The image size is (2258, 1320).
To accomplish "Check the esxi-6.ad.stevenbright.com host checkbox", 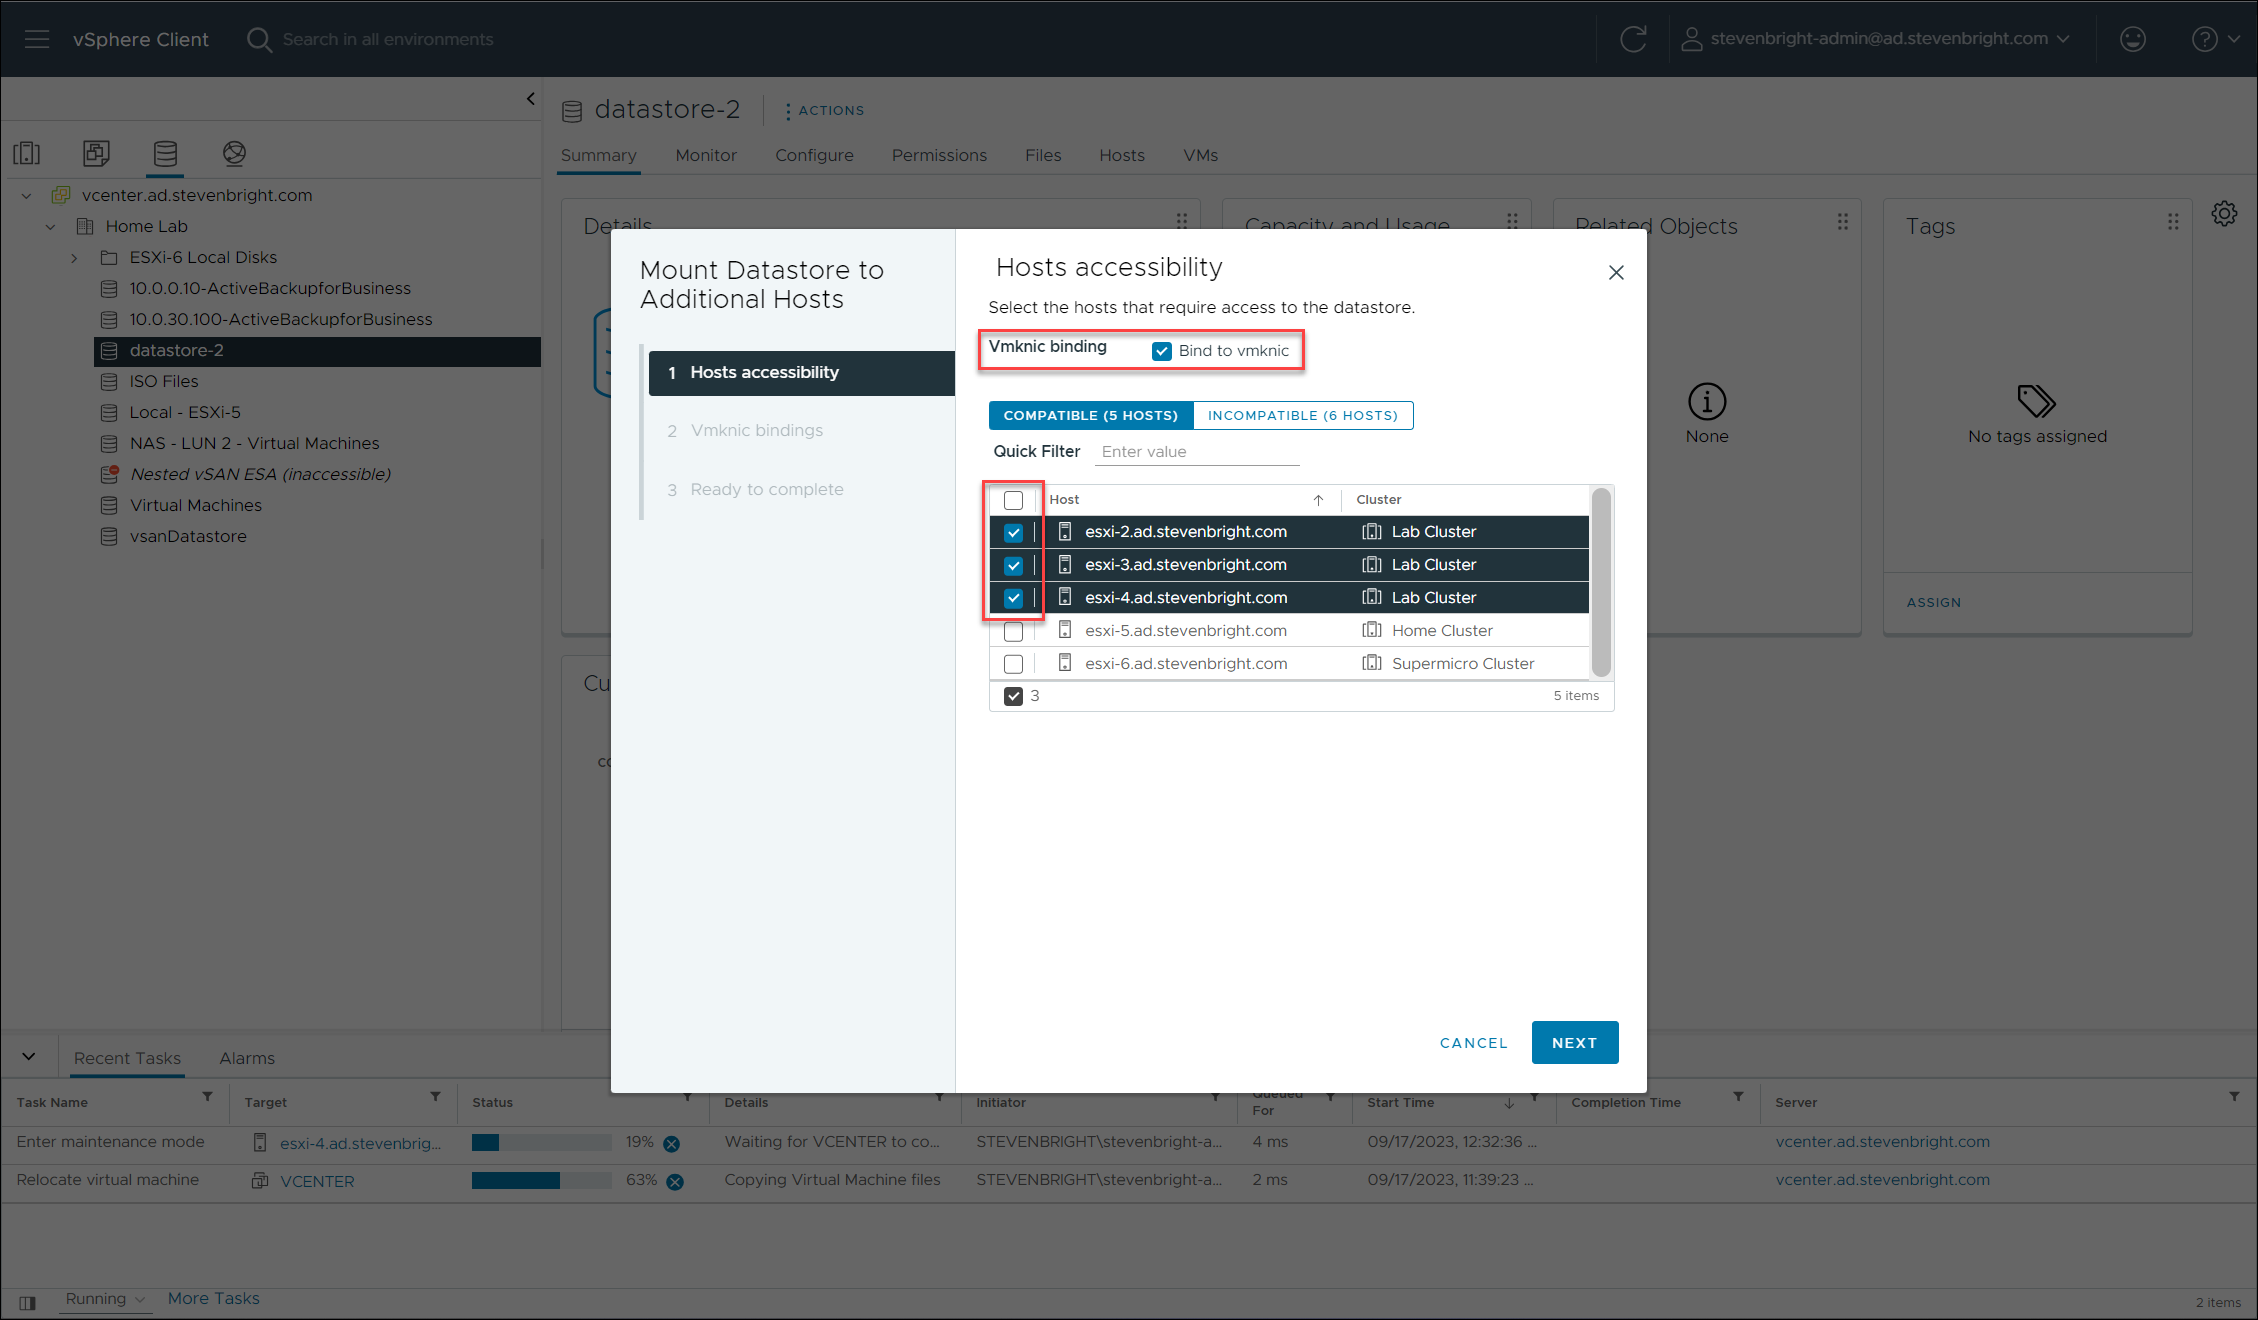I will 1013,664.
